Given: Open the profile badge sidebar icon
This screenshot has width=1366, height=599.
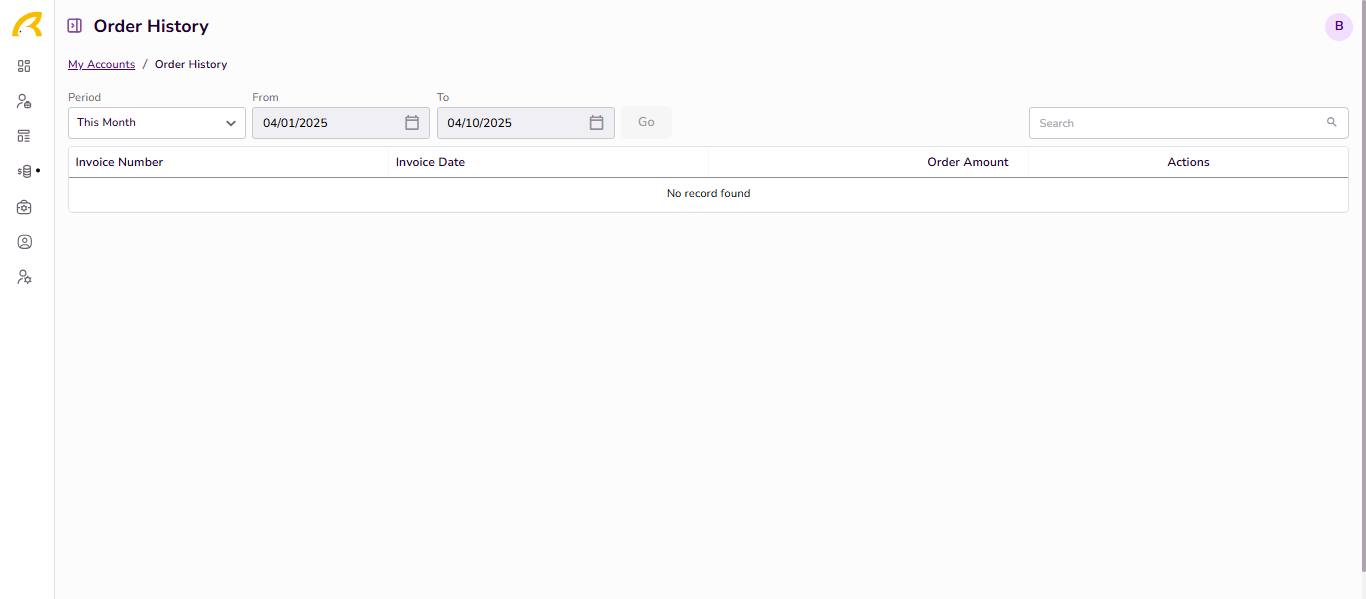Looking at the screenshot, I should (x=24, y=242).
